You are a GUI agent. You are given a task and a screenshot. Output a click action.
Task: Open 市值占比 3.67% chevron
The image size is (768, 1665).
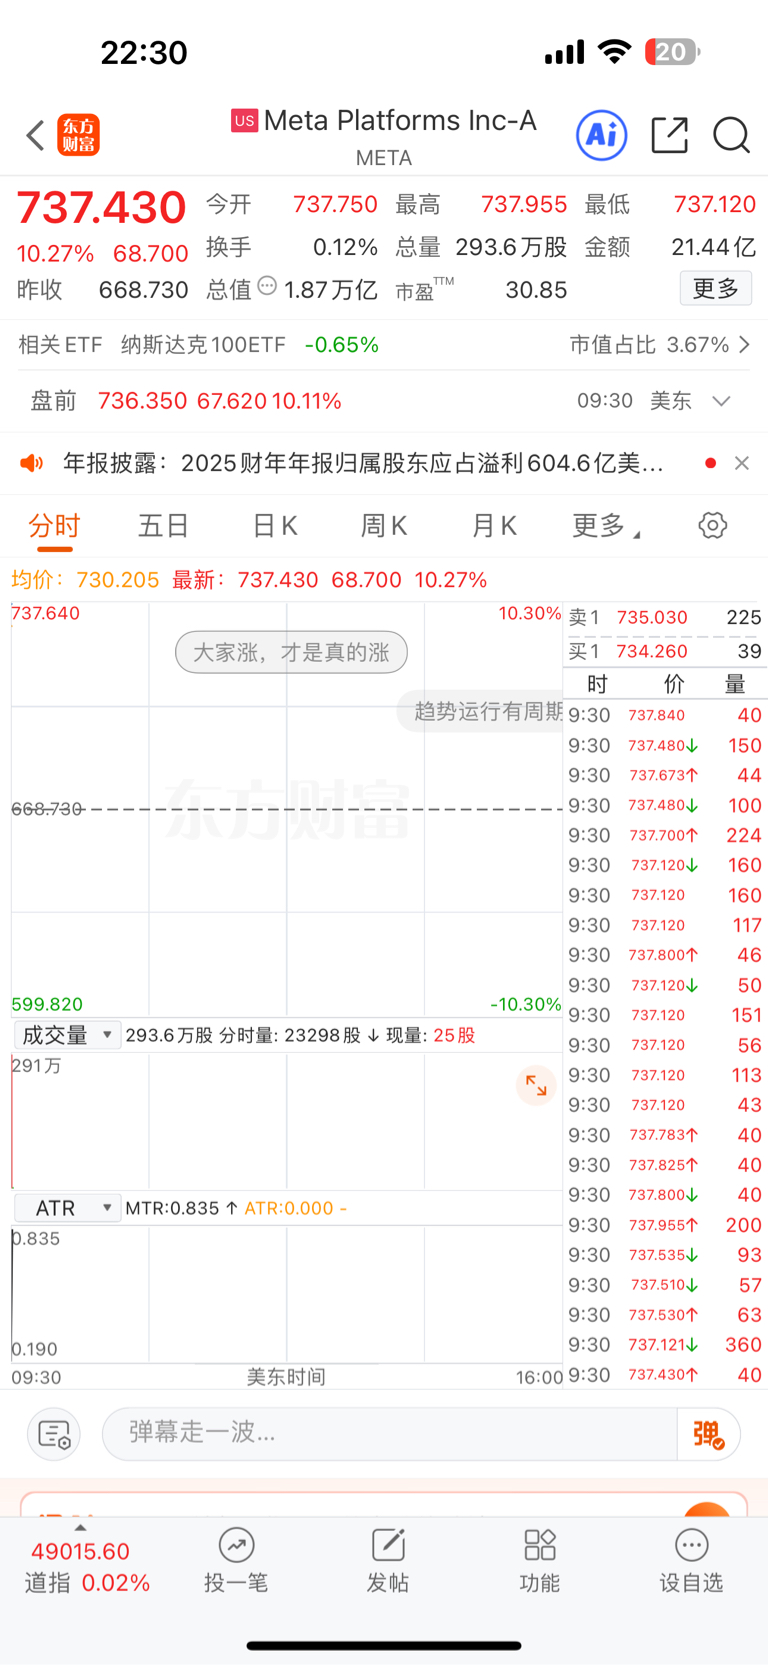click(744, 345)
